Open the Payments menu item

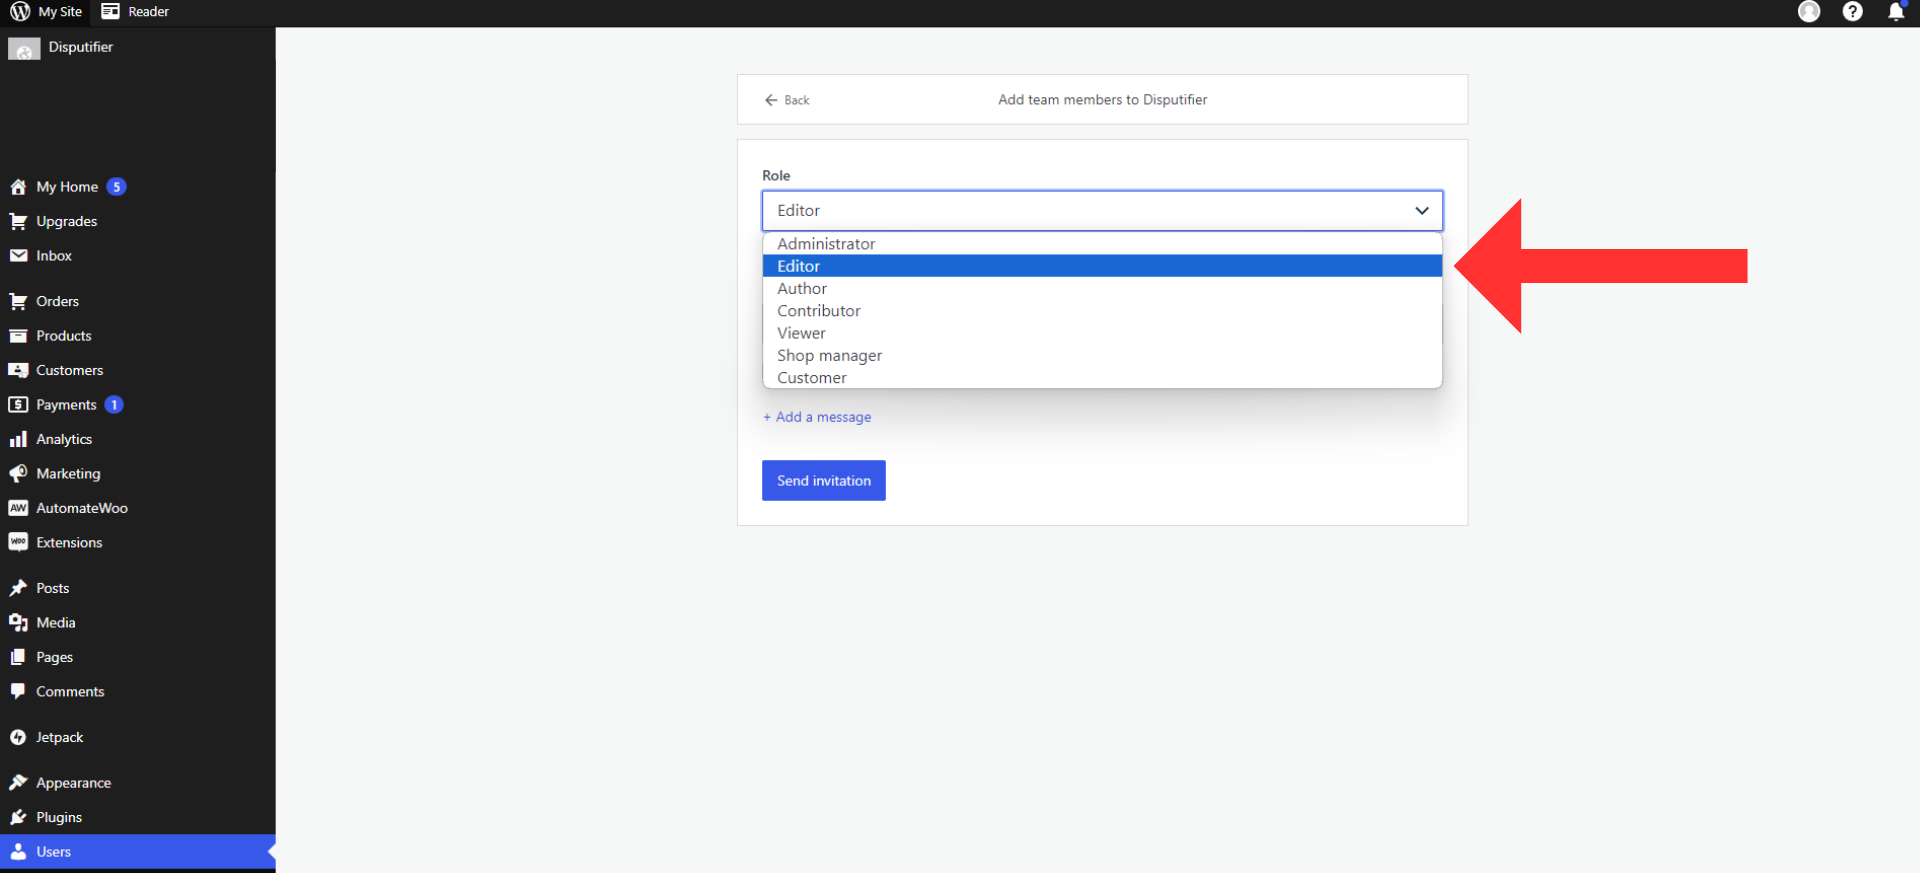tap(66, 405)
